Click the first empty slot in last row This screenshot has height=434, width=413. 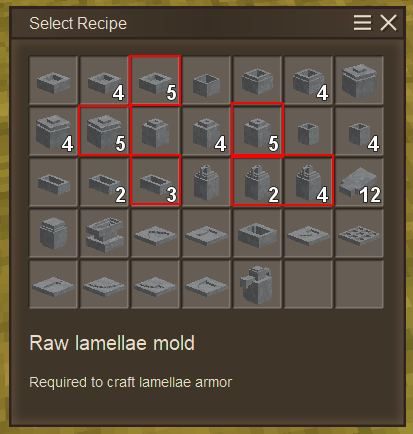[x=308, y=284]
